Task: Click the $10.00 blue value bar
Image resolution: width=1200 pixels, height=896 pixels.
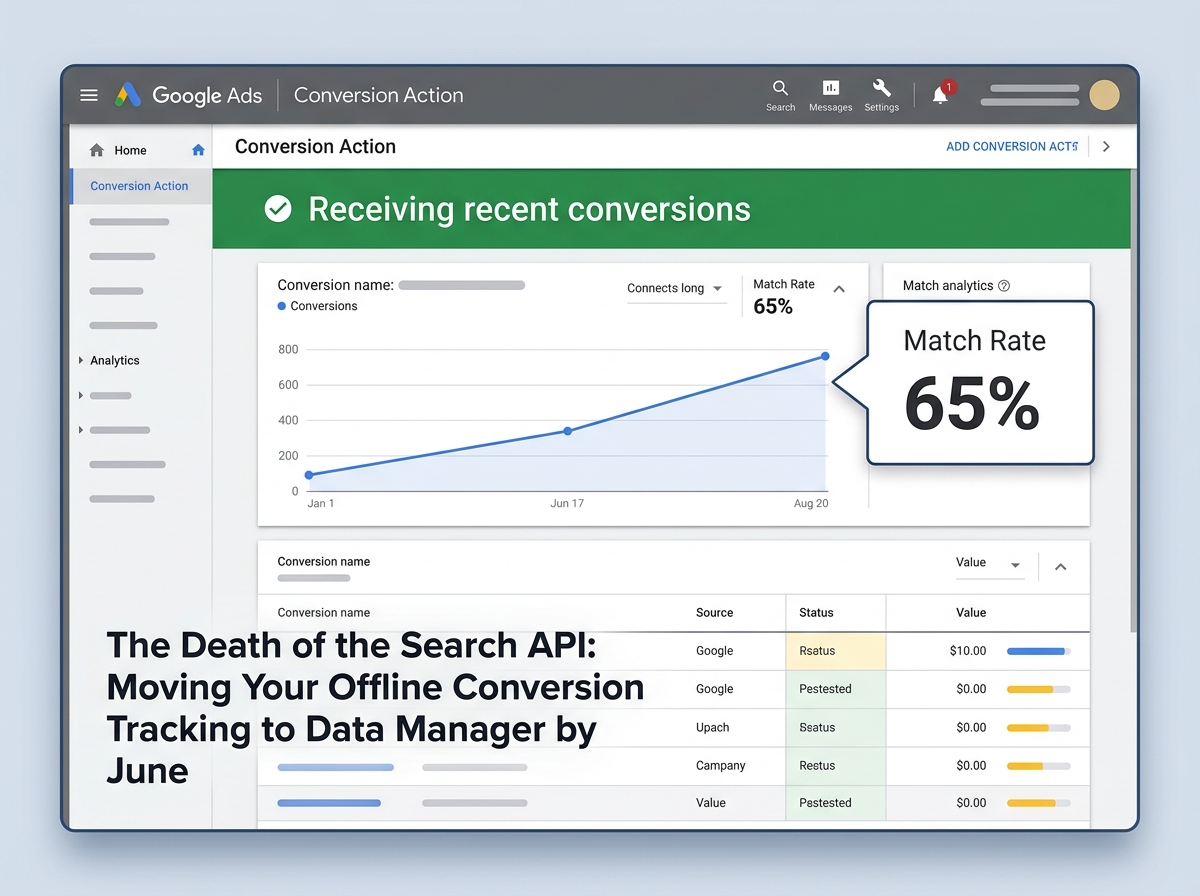Action: 1038,651
